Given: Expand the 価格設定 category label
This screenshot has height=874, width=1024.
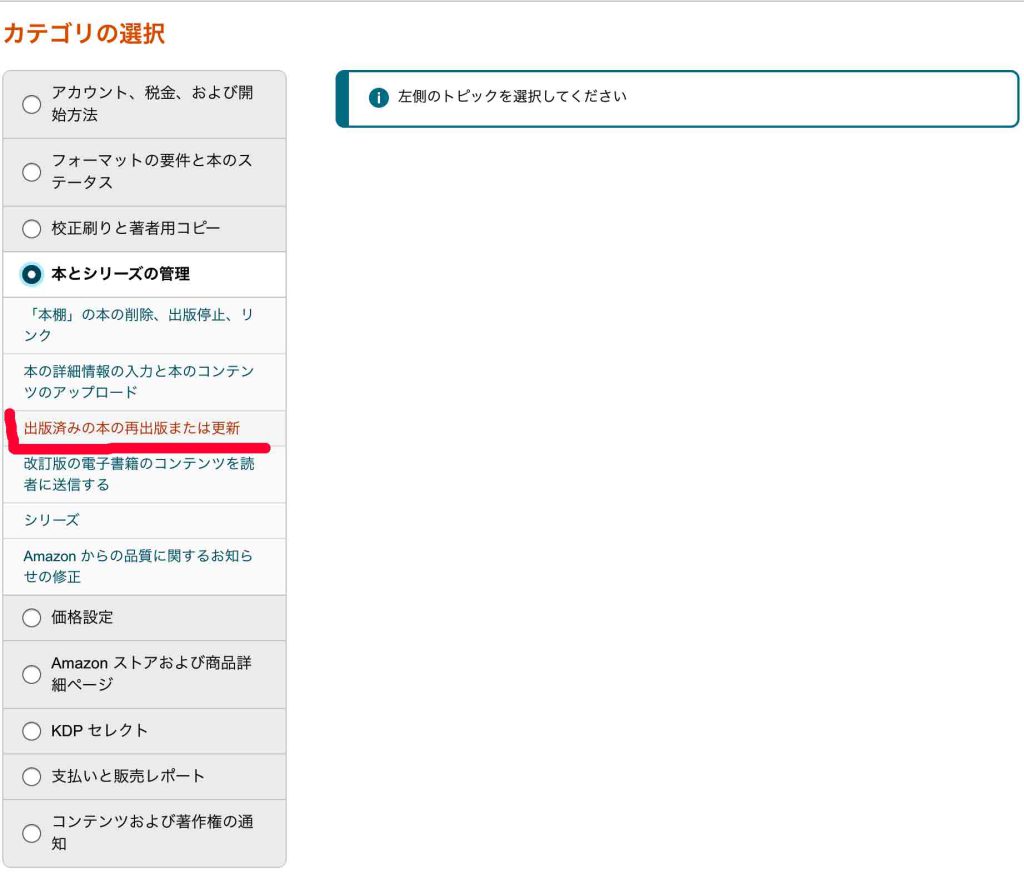Looking at the screenshot, I should 82,618.
